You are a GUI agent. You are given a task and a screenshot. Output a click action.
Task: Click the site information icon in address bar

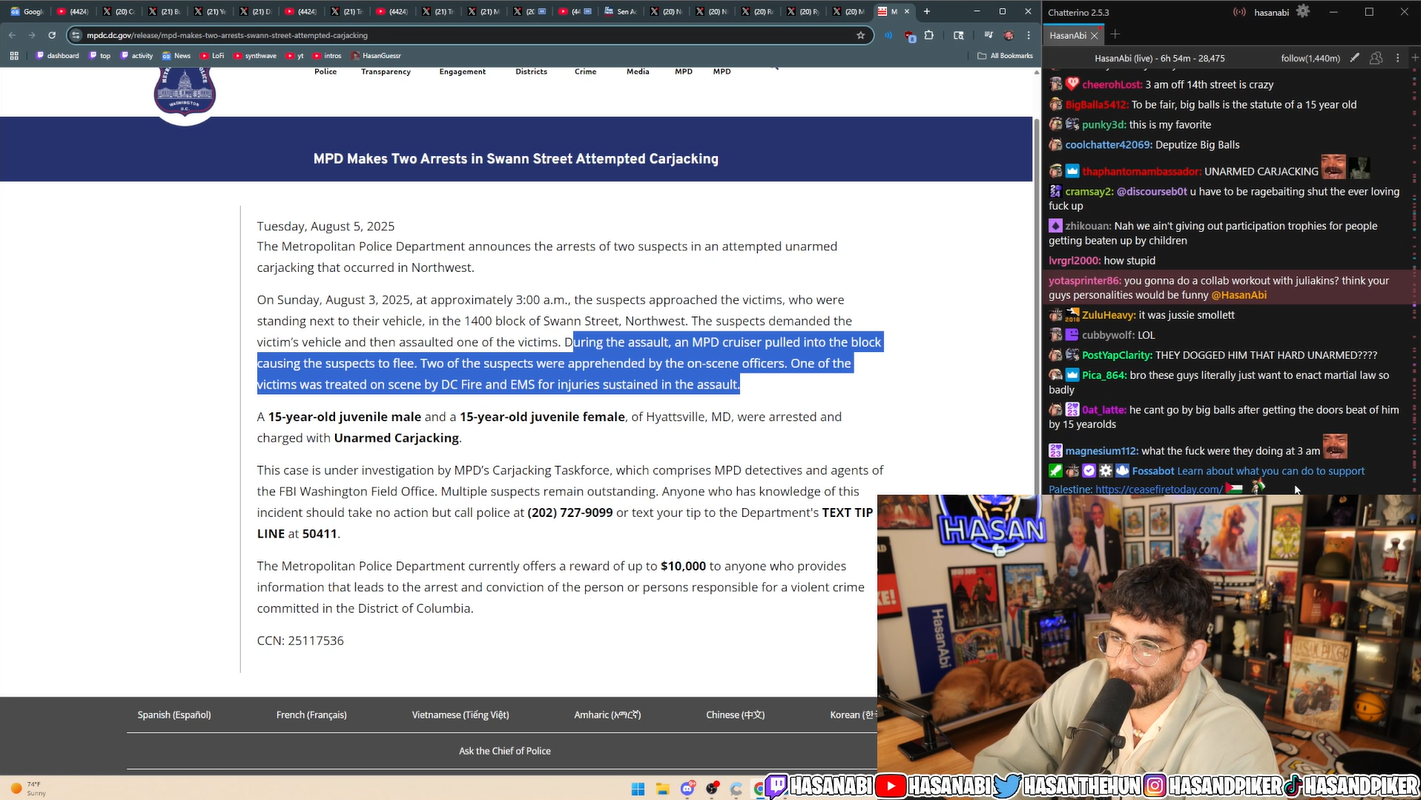pos(76,35)
